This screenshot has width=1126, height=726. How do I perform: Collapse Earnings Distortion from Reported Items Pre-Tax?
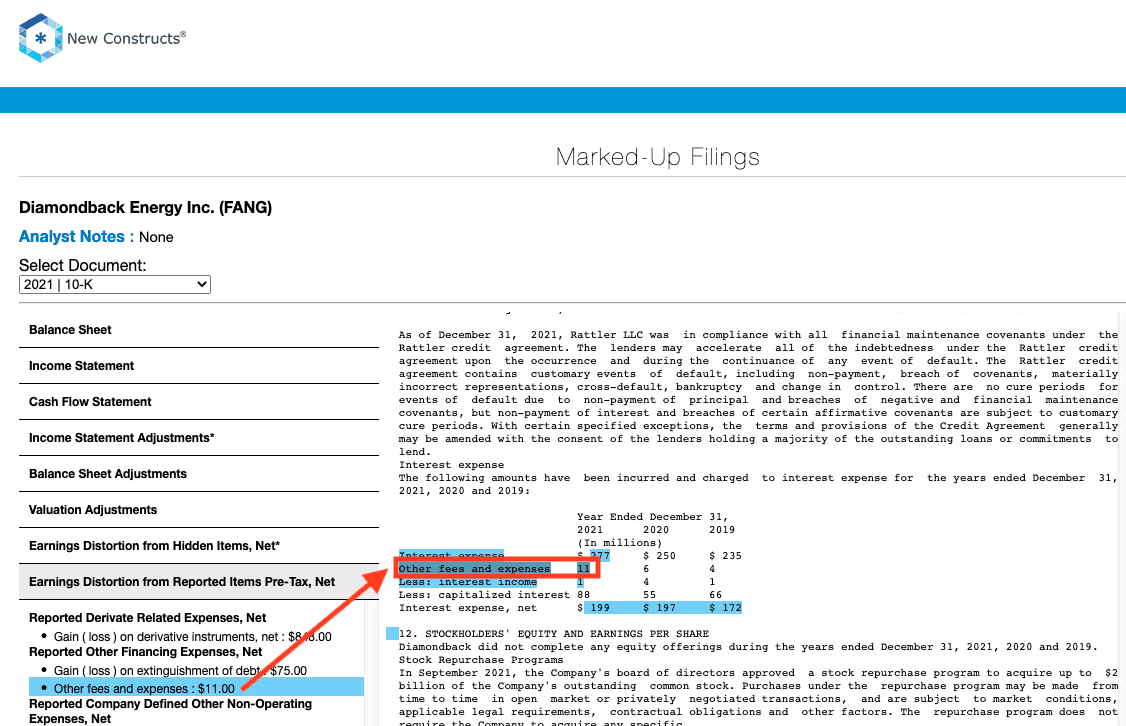pyautogui.click(x=199, y=582)
